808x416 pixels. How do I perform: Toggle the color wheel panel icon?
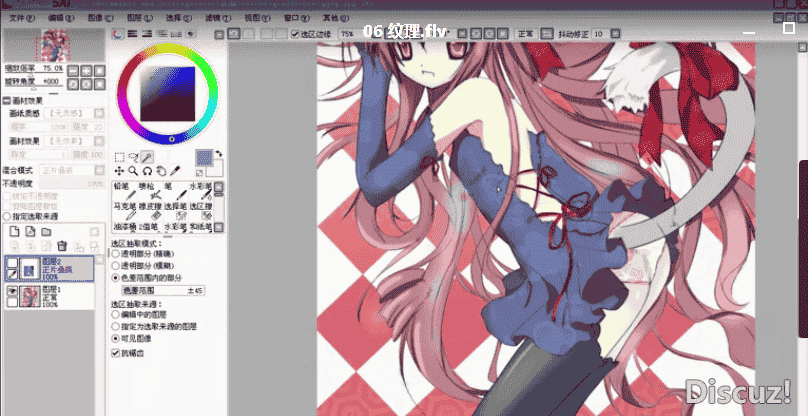(x=118, y=34)
